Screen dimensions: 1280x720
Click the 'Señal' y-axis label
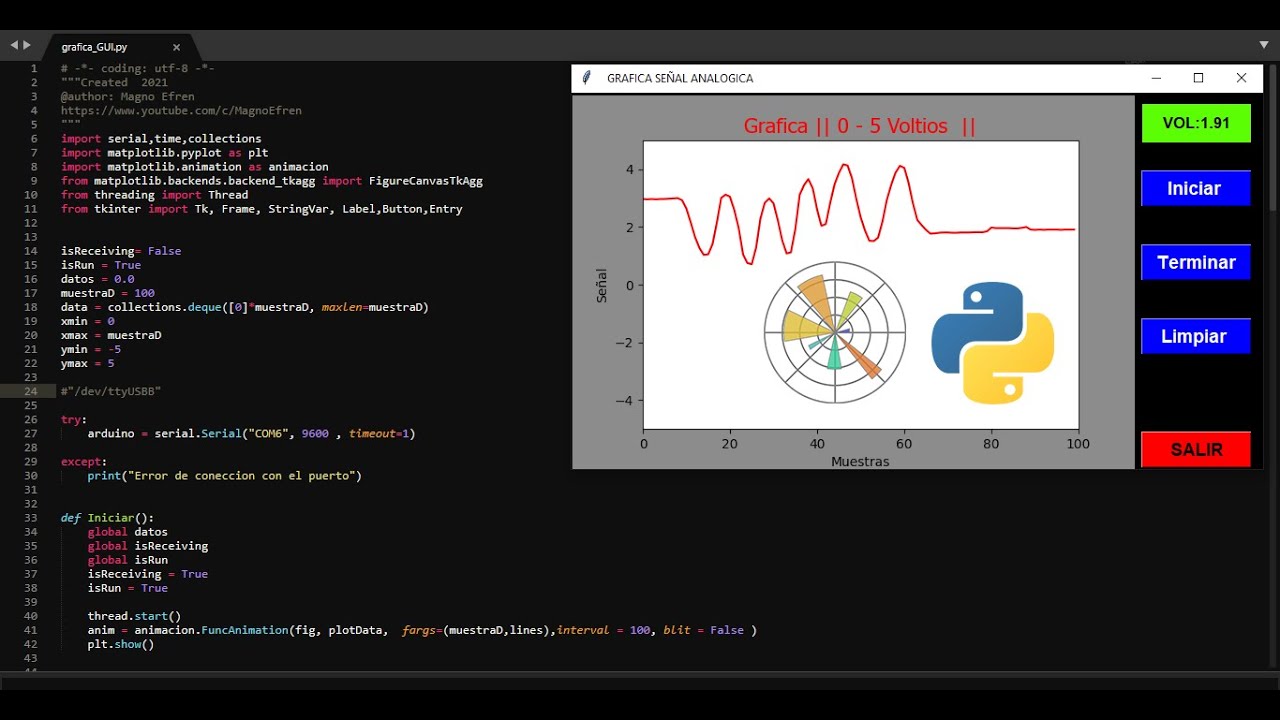point(601,285)
